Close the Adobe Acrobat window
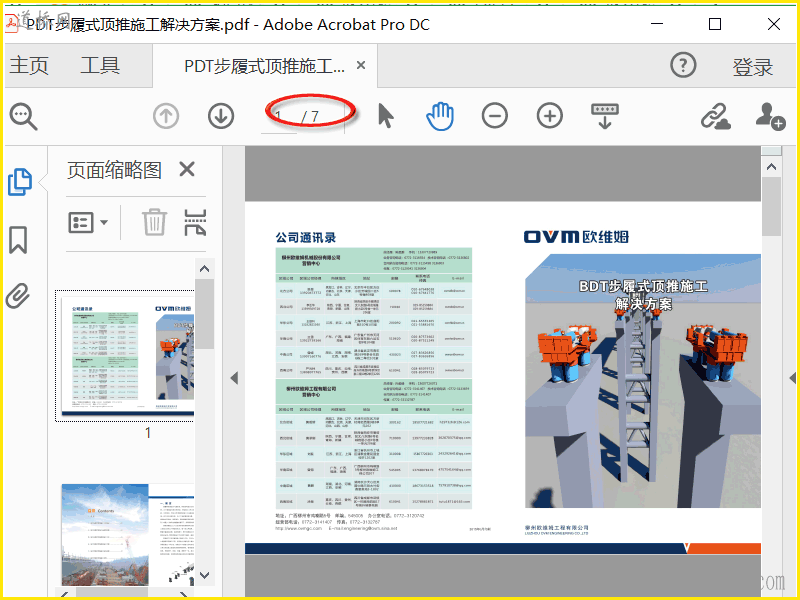This screenshot has height=600, width=800. pyautogui.click(x=773, y=24)
